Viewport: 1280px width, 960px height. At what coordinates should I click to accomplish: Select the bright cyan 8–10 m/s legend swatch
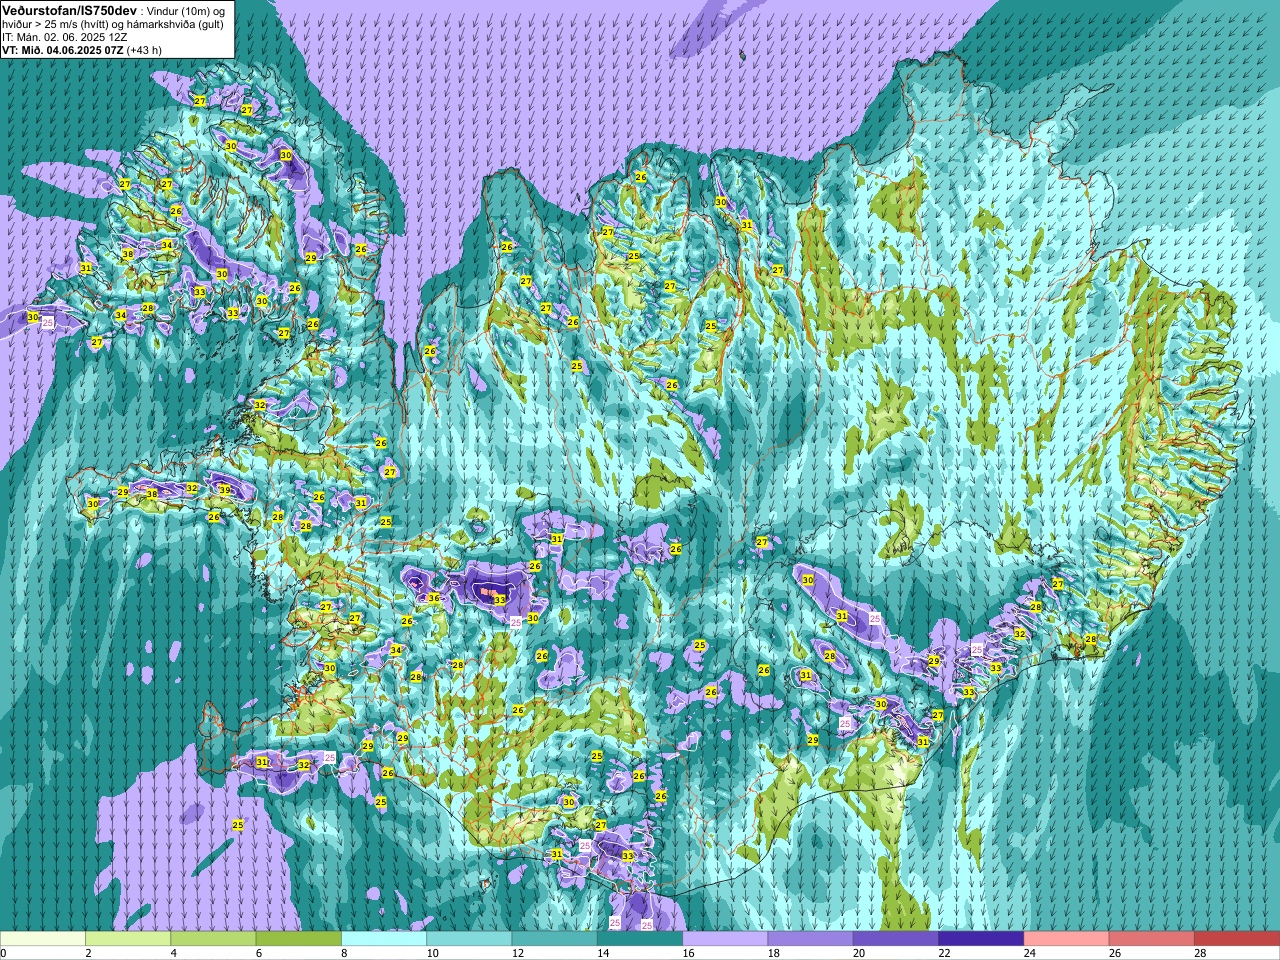[384, 939]
